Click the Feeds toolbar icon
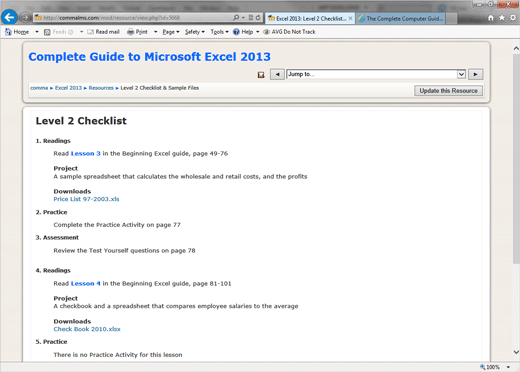 coord(47,32)
